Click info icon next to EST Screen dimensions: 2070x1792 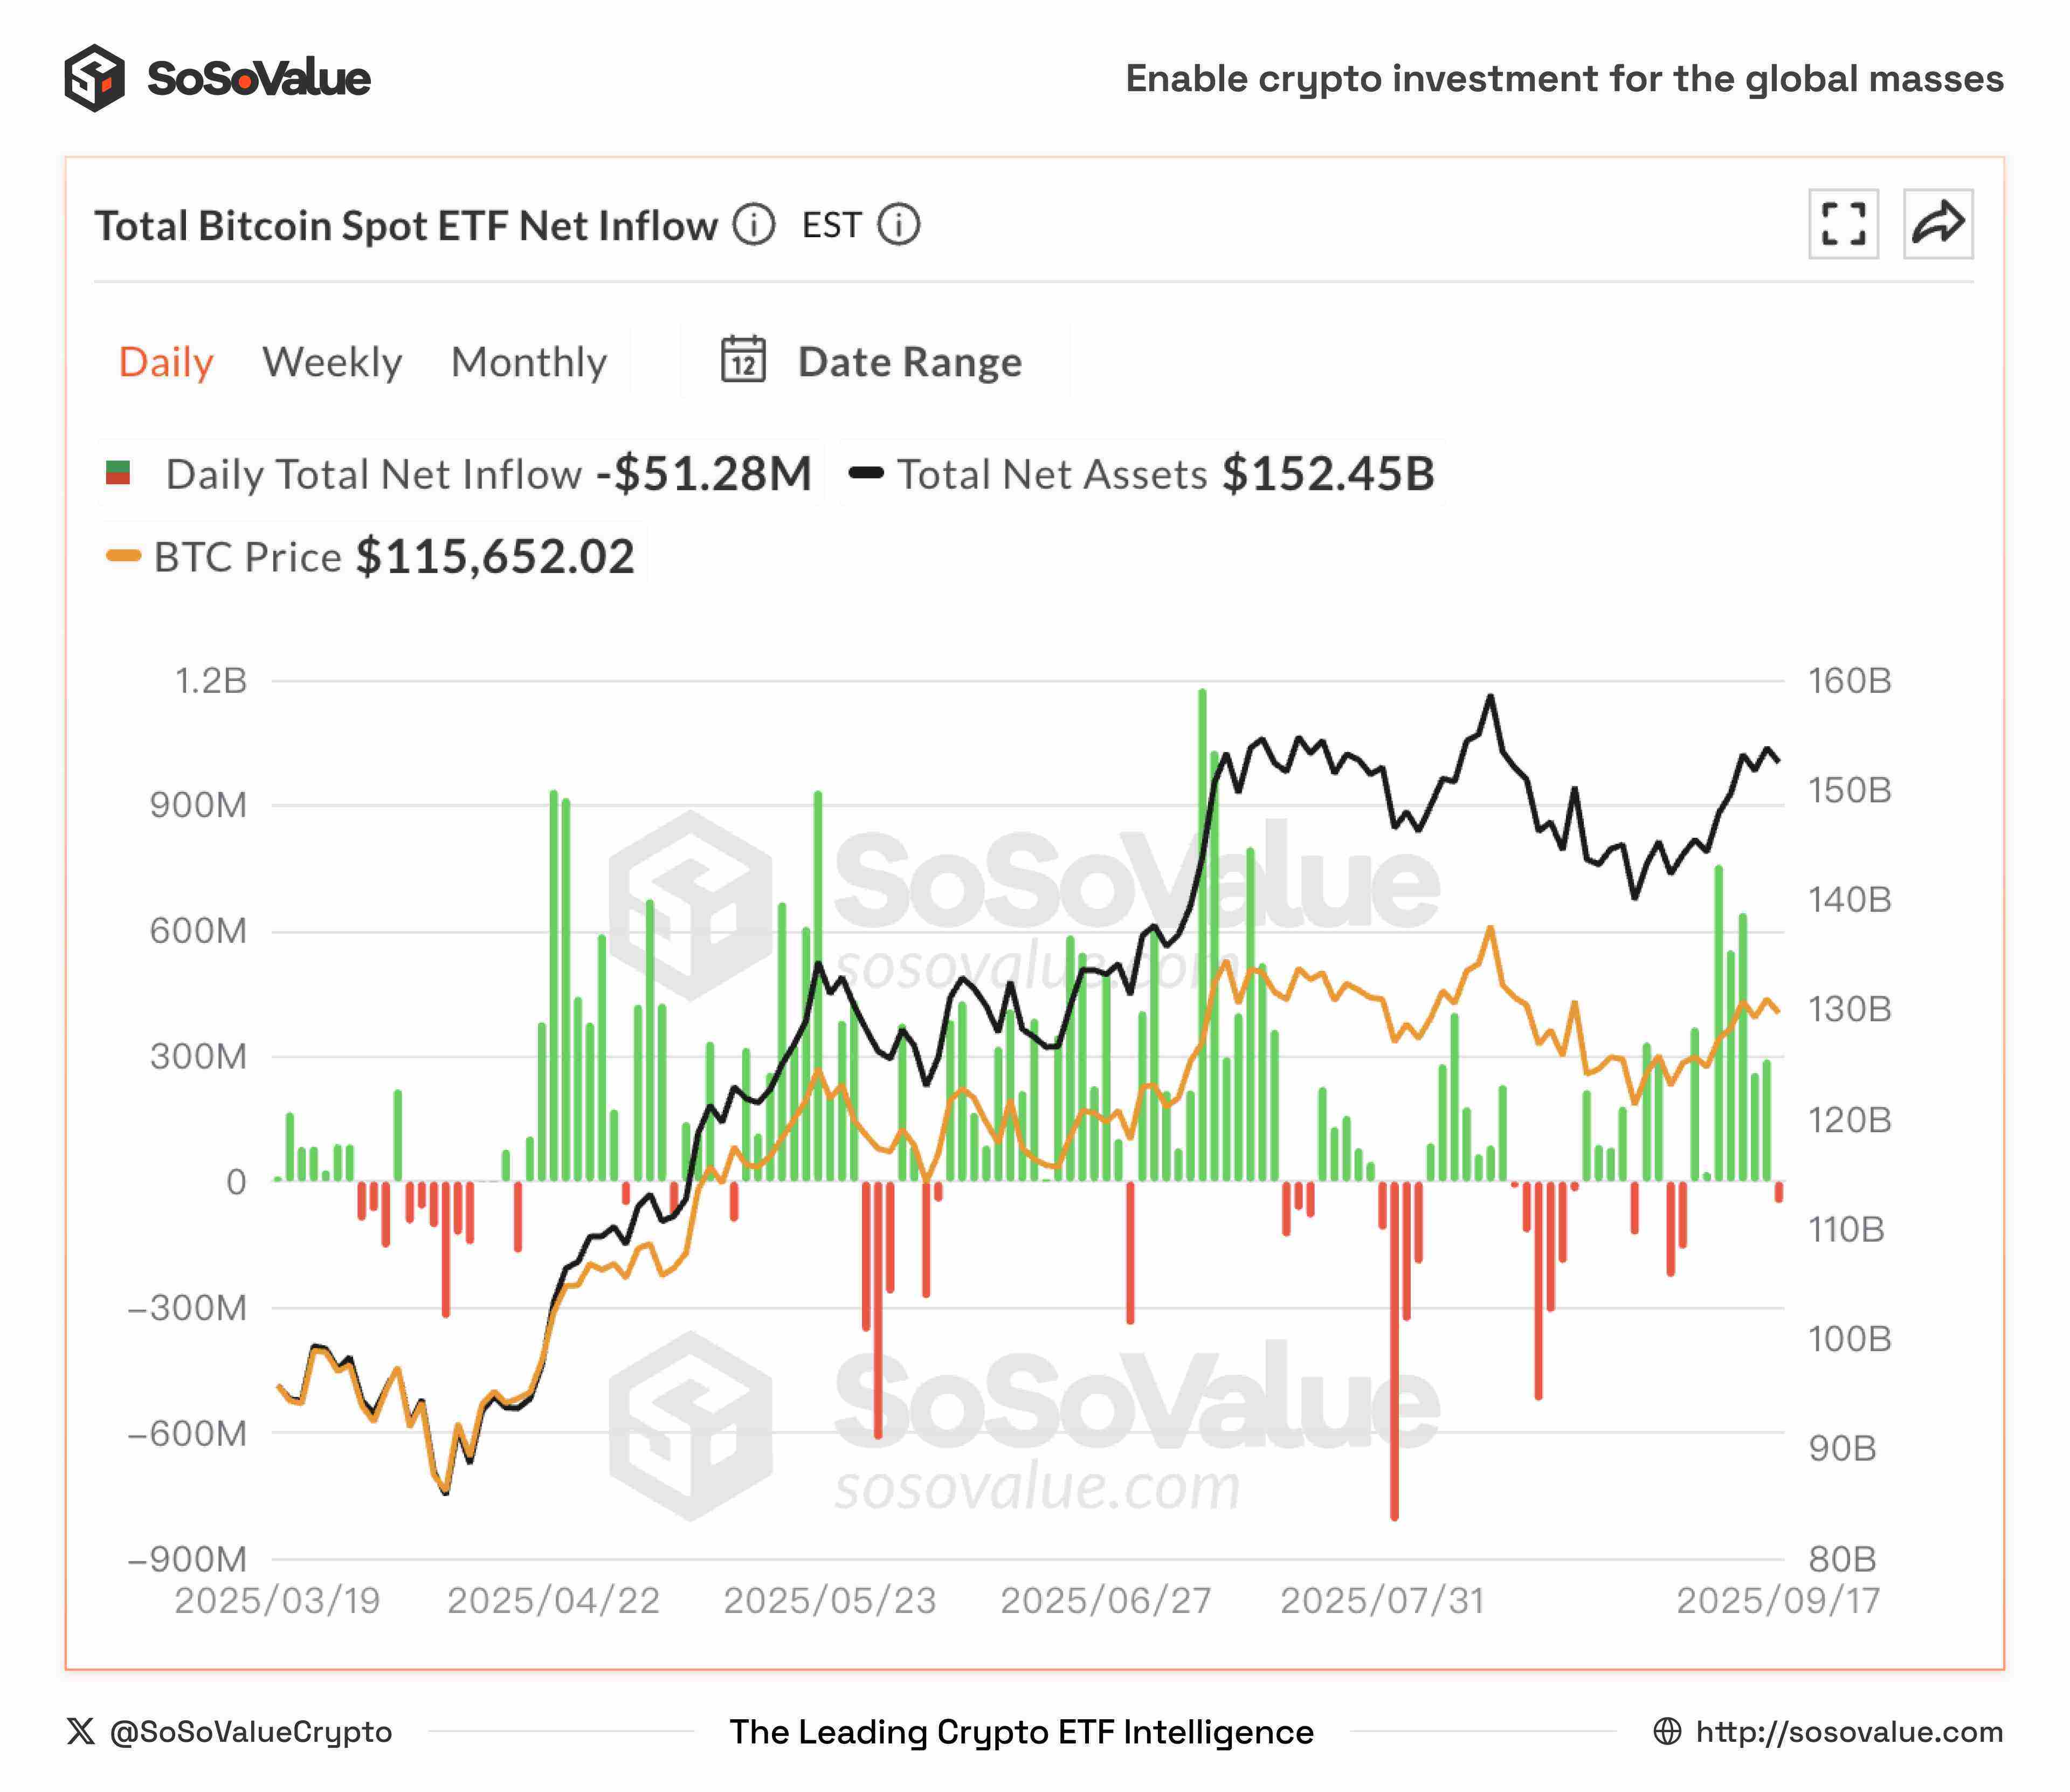click(898, 225)
